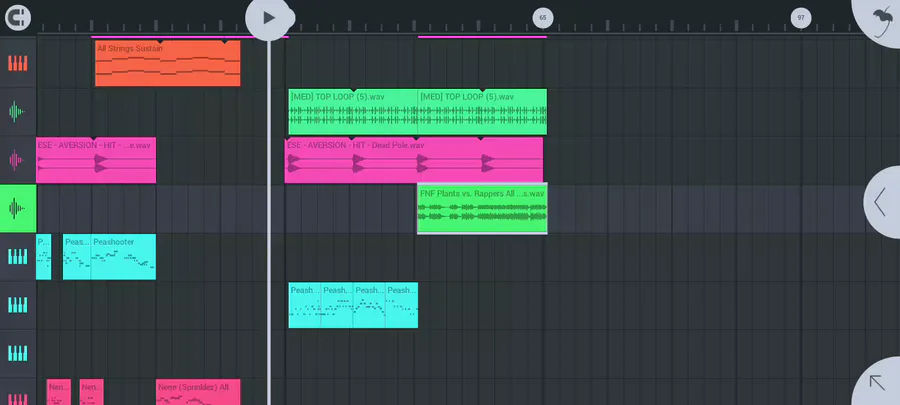Click the magenta loop bar ending at marker 65
The image size is (900, 405).
point(482,37)
